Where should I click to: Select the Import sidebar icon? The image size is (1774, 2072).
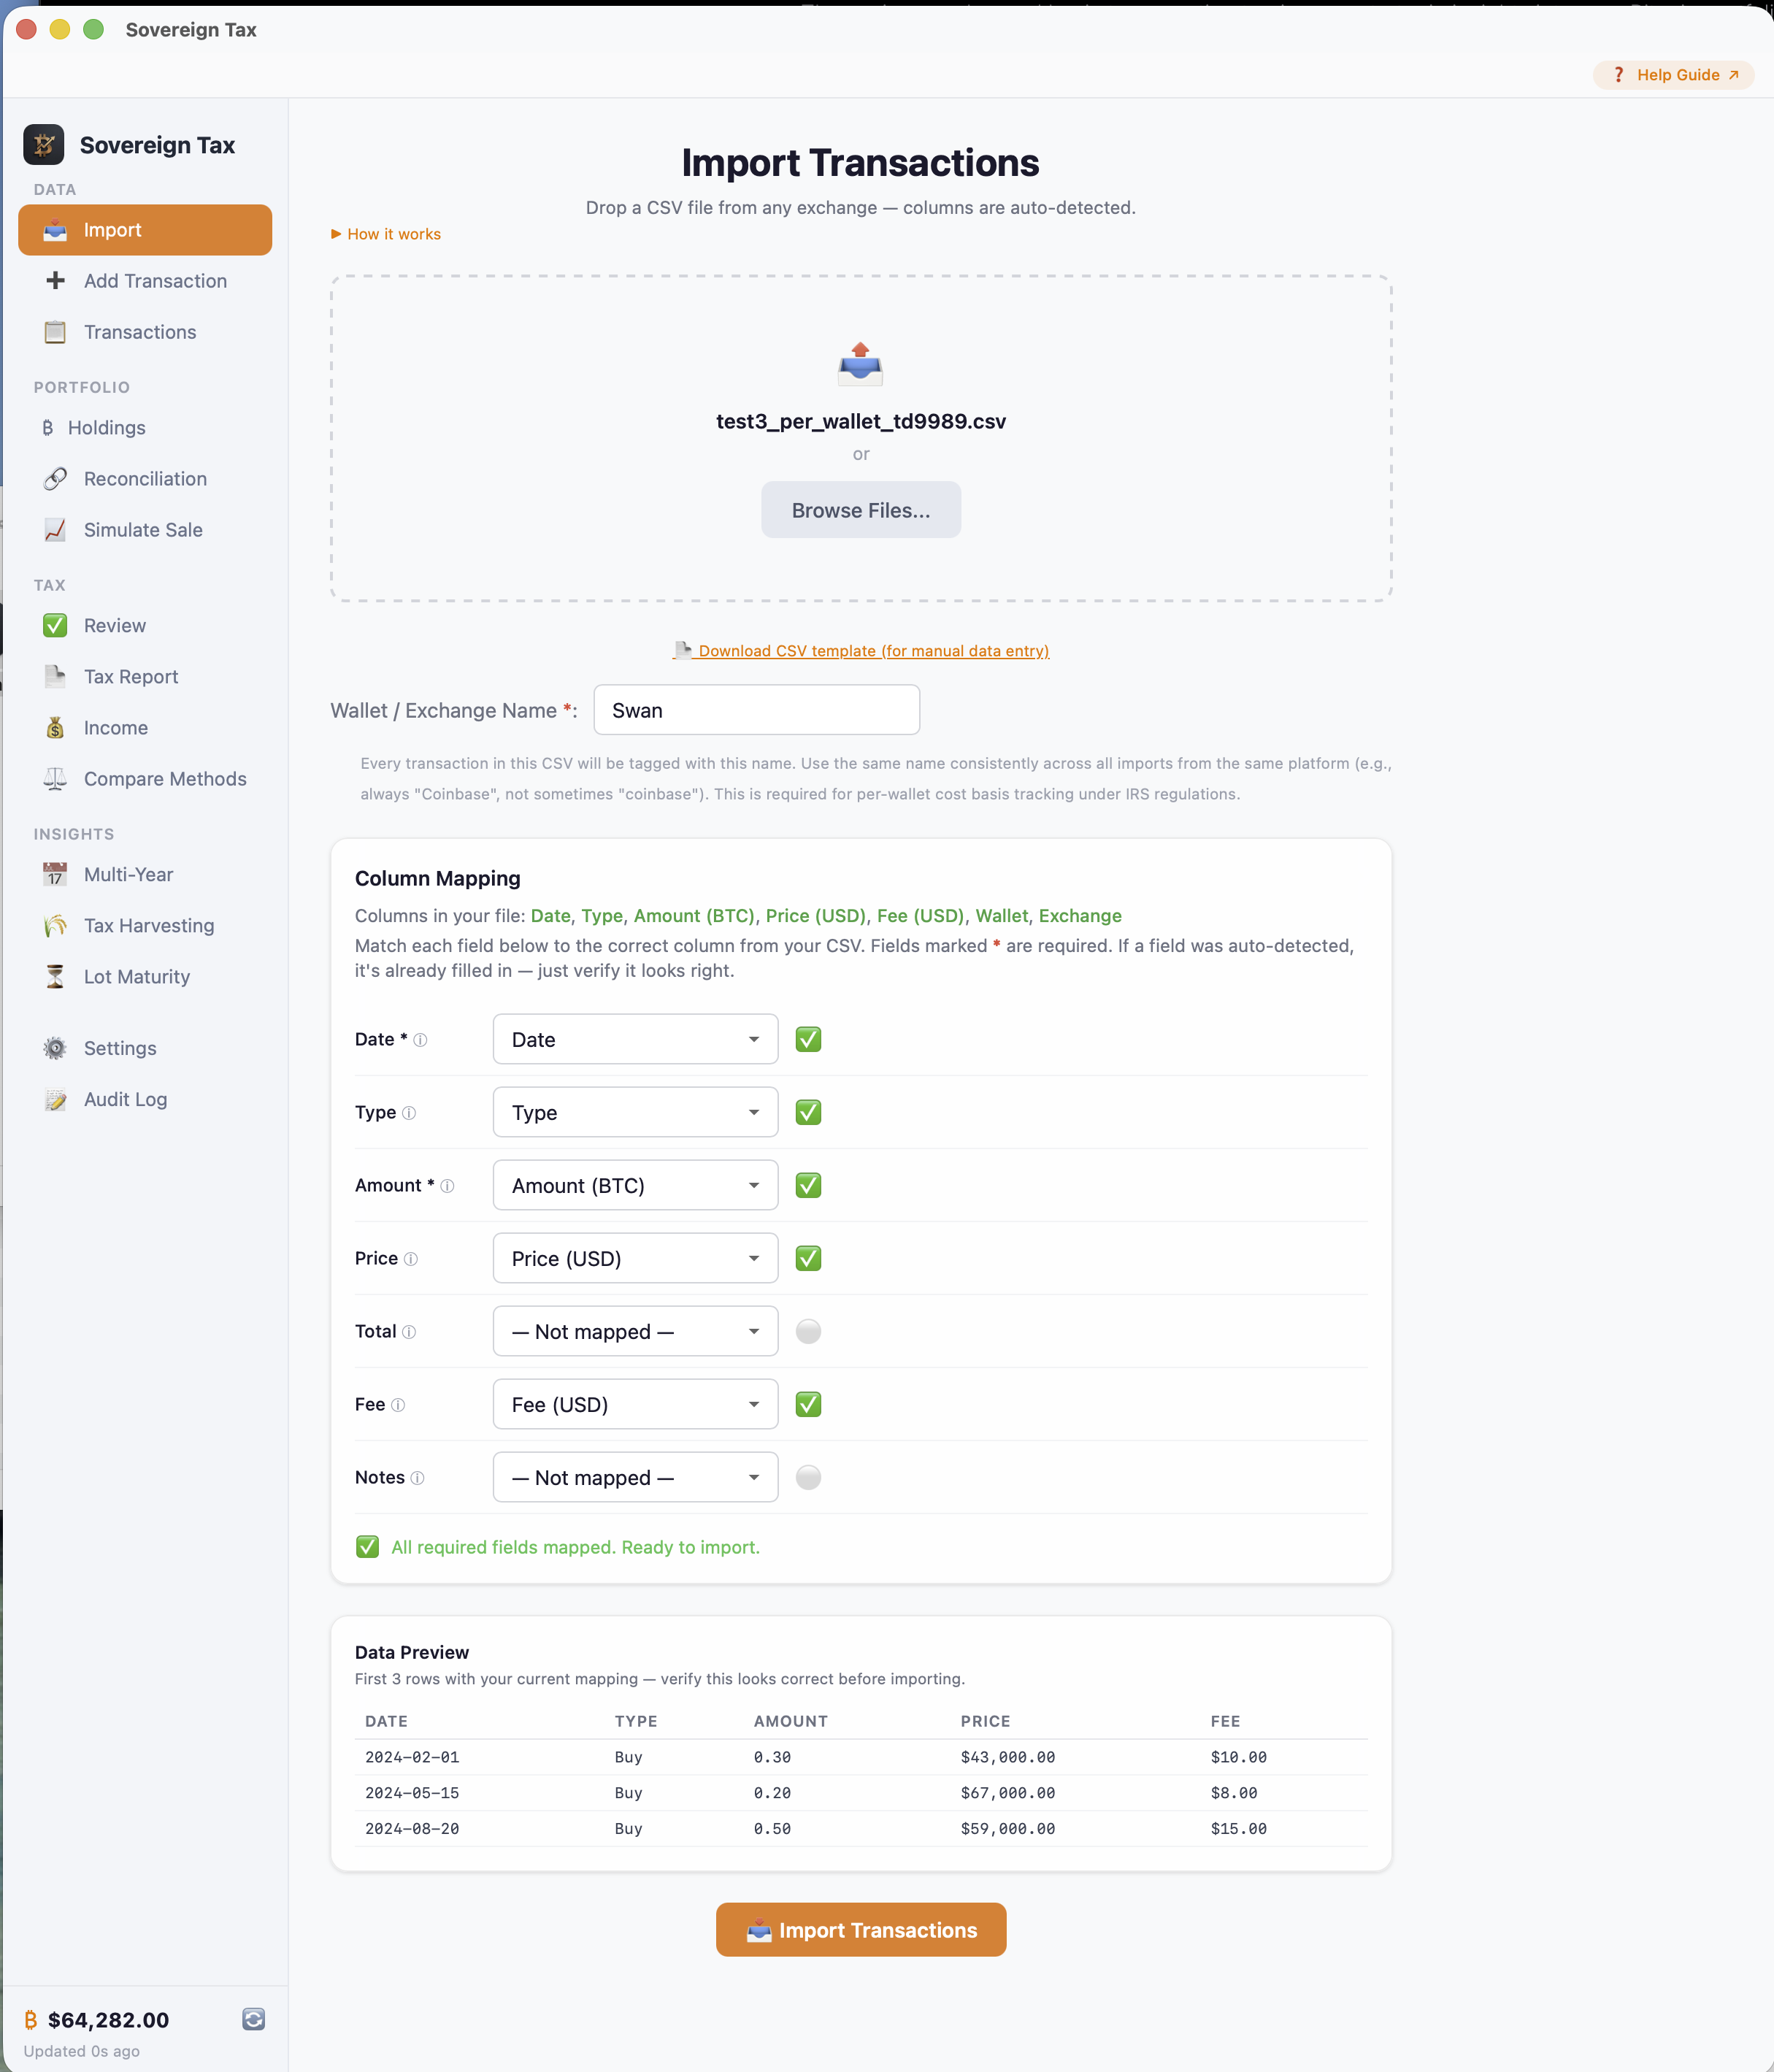(56, 230)
